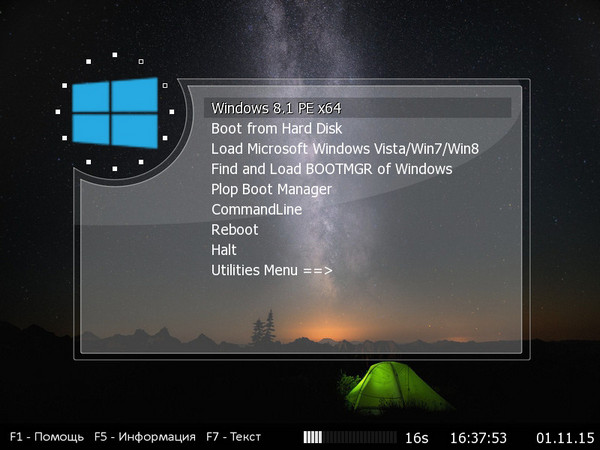Click F5 - Информация info hint
This screenshot has height=450, width=600.
145,437
